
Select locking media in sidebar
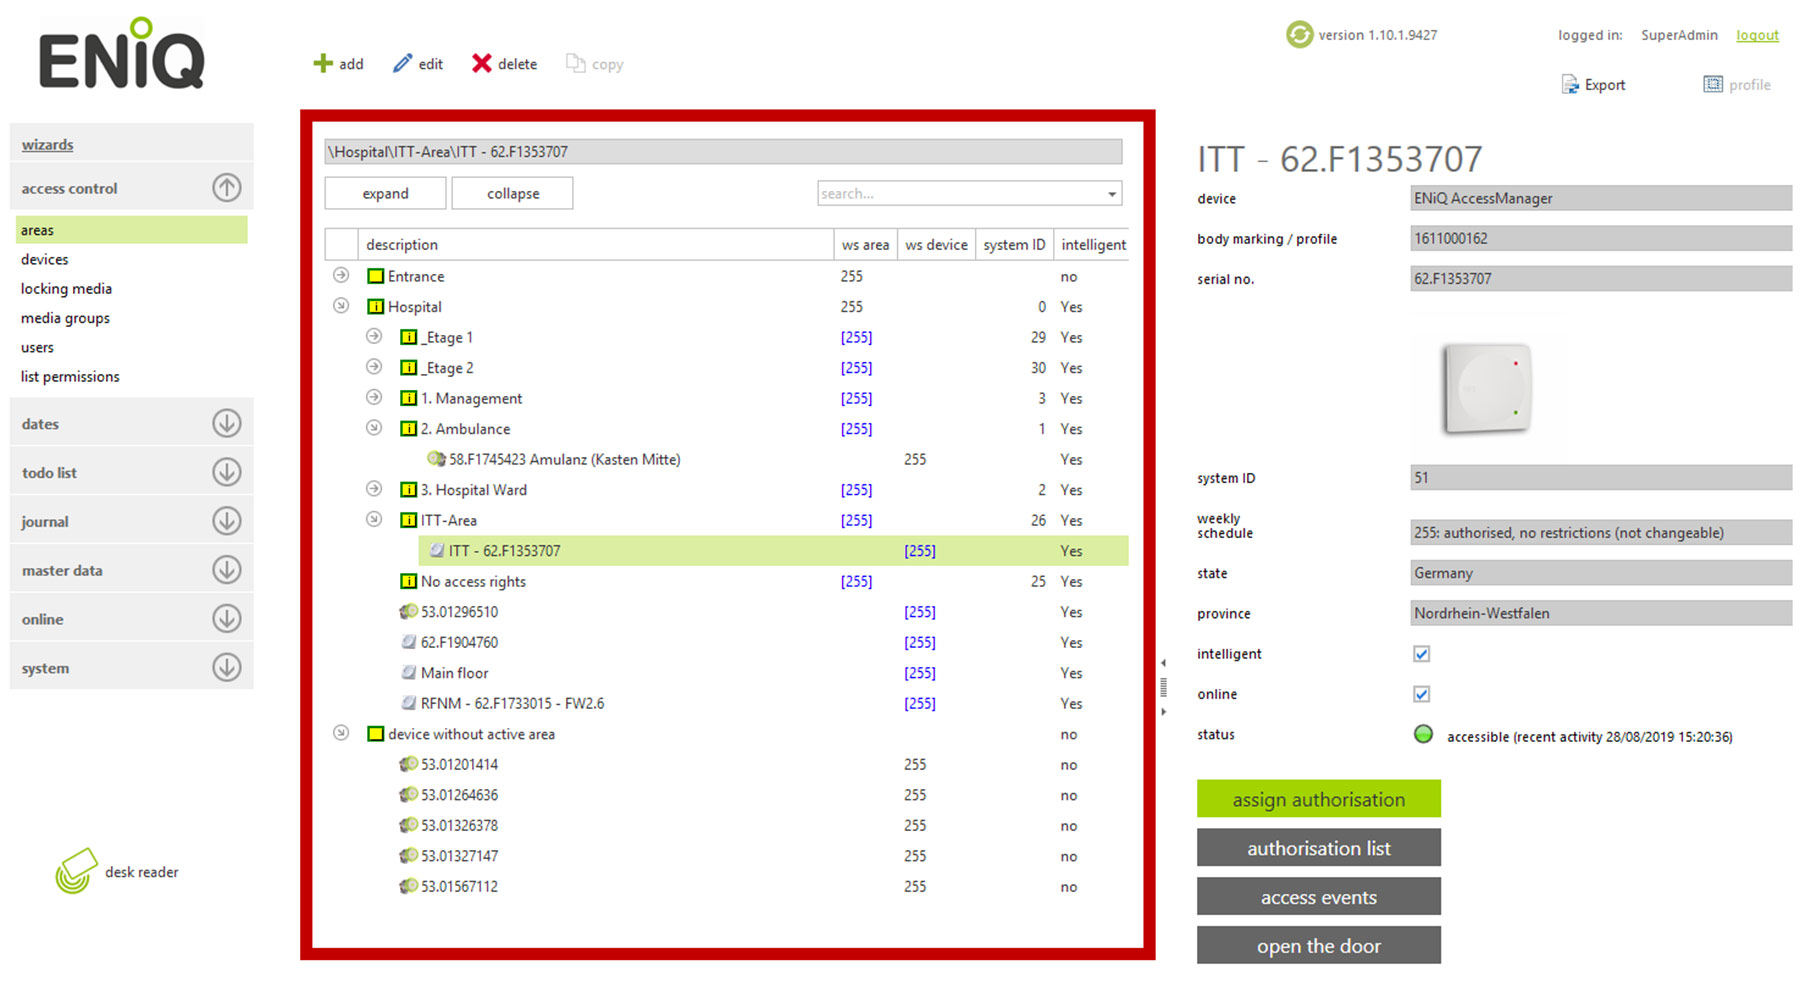(66, 289)
